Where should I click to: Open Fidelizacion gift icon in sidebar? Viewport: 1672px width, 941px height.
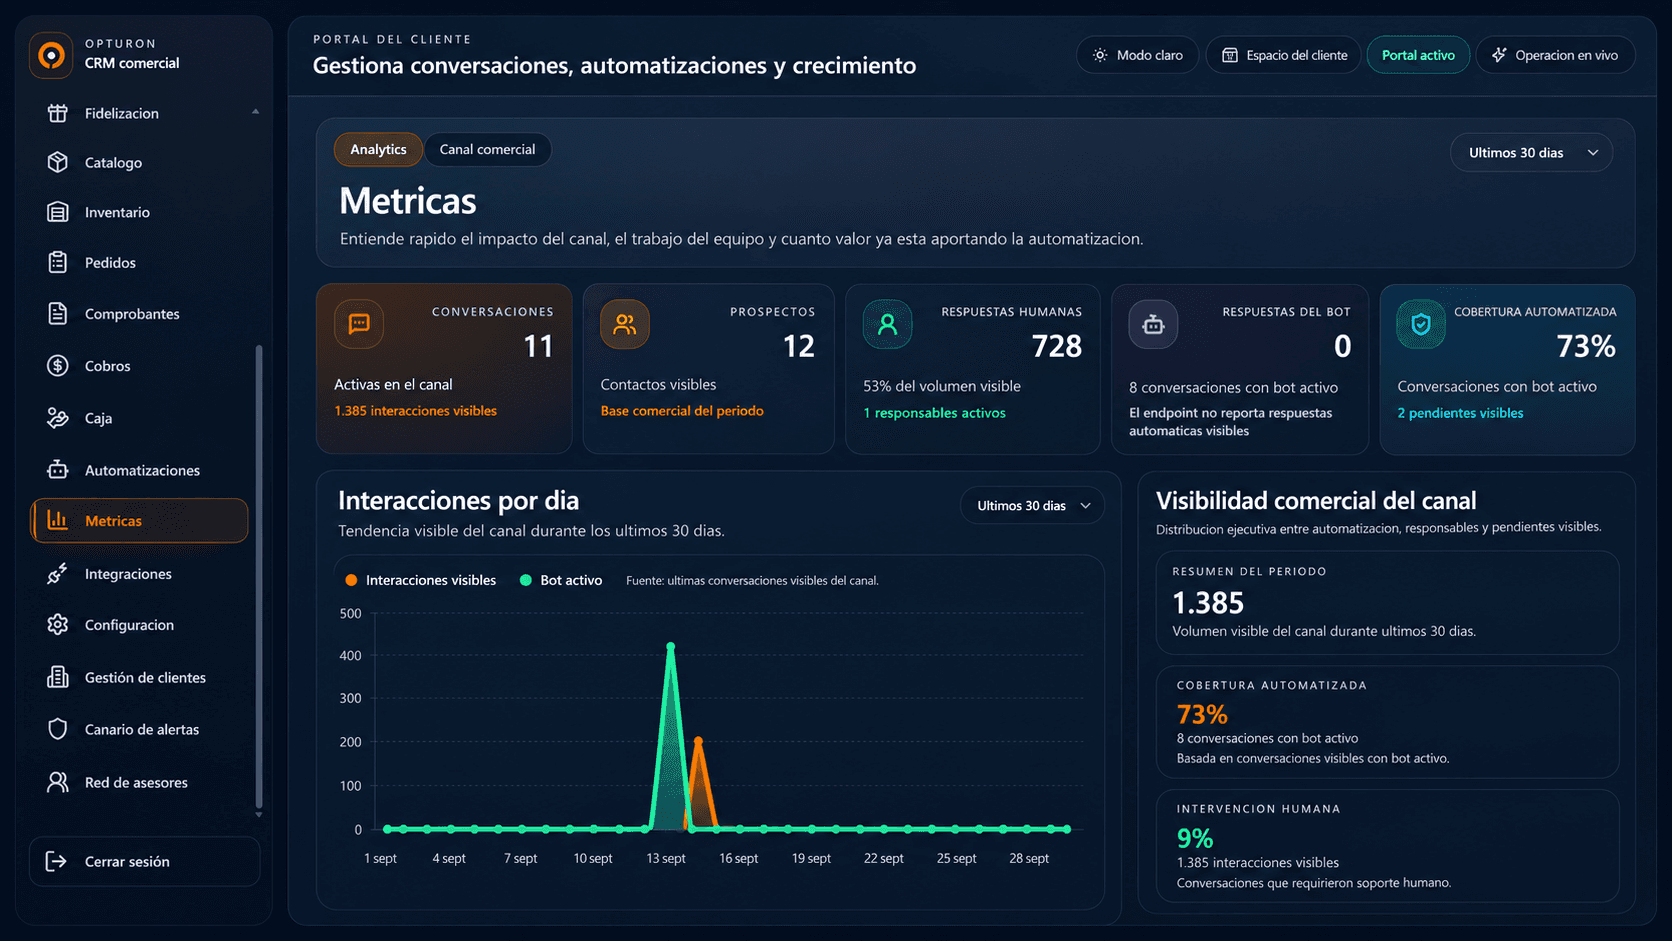tap(58, 113)
